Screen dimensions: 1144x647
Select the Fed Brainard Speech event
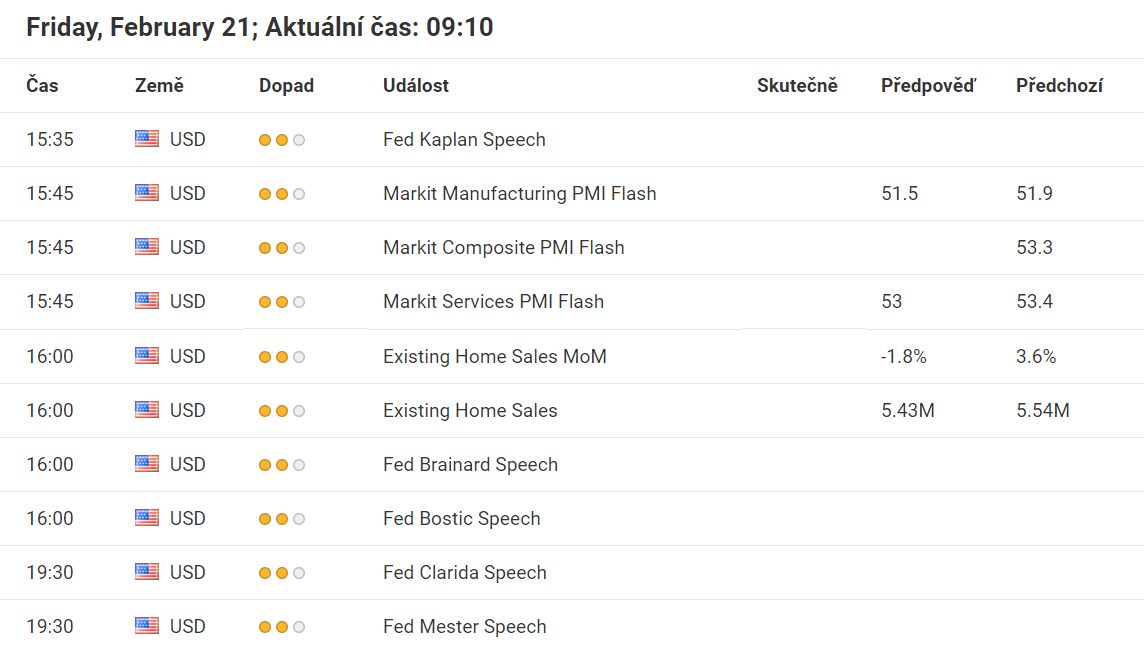tap(470, 465)
